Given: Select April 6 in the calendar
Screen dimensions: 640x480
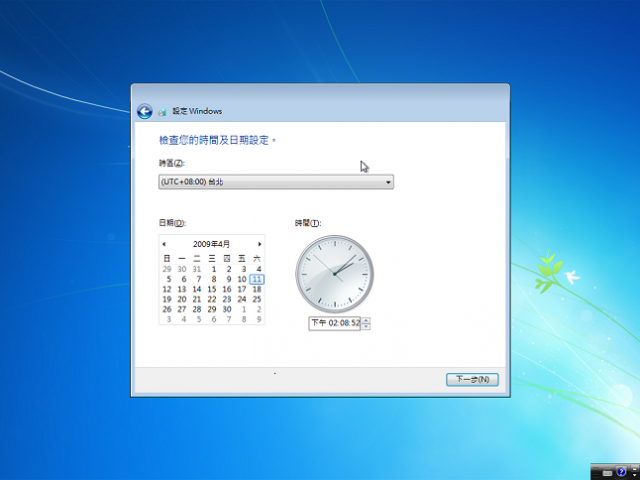Looking at the screenshot, I should [184, 279].
